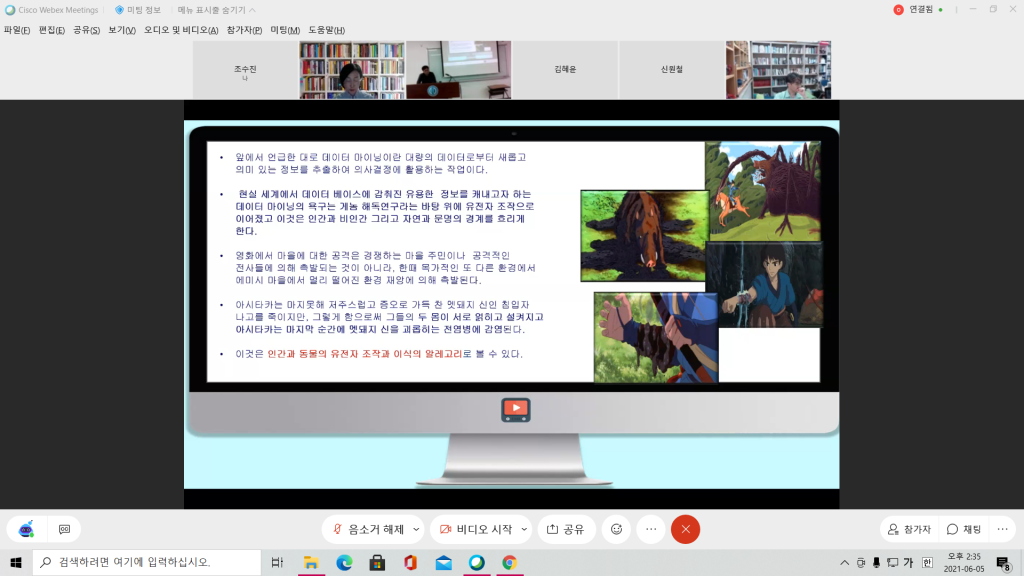Click the 공유 share button
The width and height of the screenshot is (1024, 576).
pyautogui.click(x=566, y=529)
